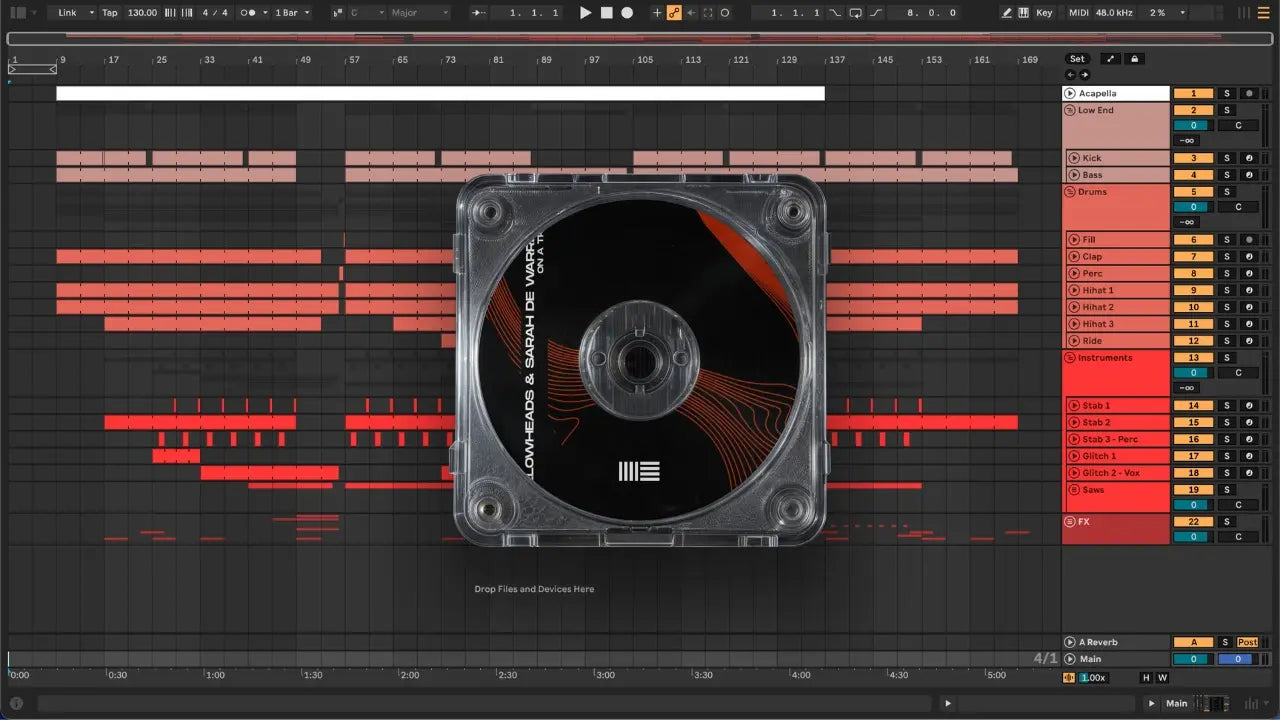
Task: Open the Major scale dropdown
Action: pyautogui.click(x=420, y=13)
